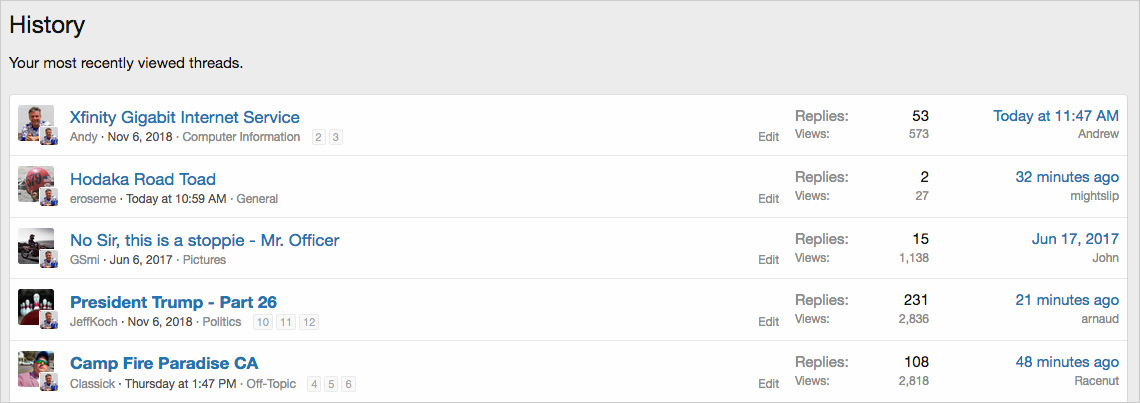Open the Camp Fire Paradise CA thread
This screenshot has width=1140, height=403.
tap(164, 364)
